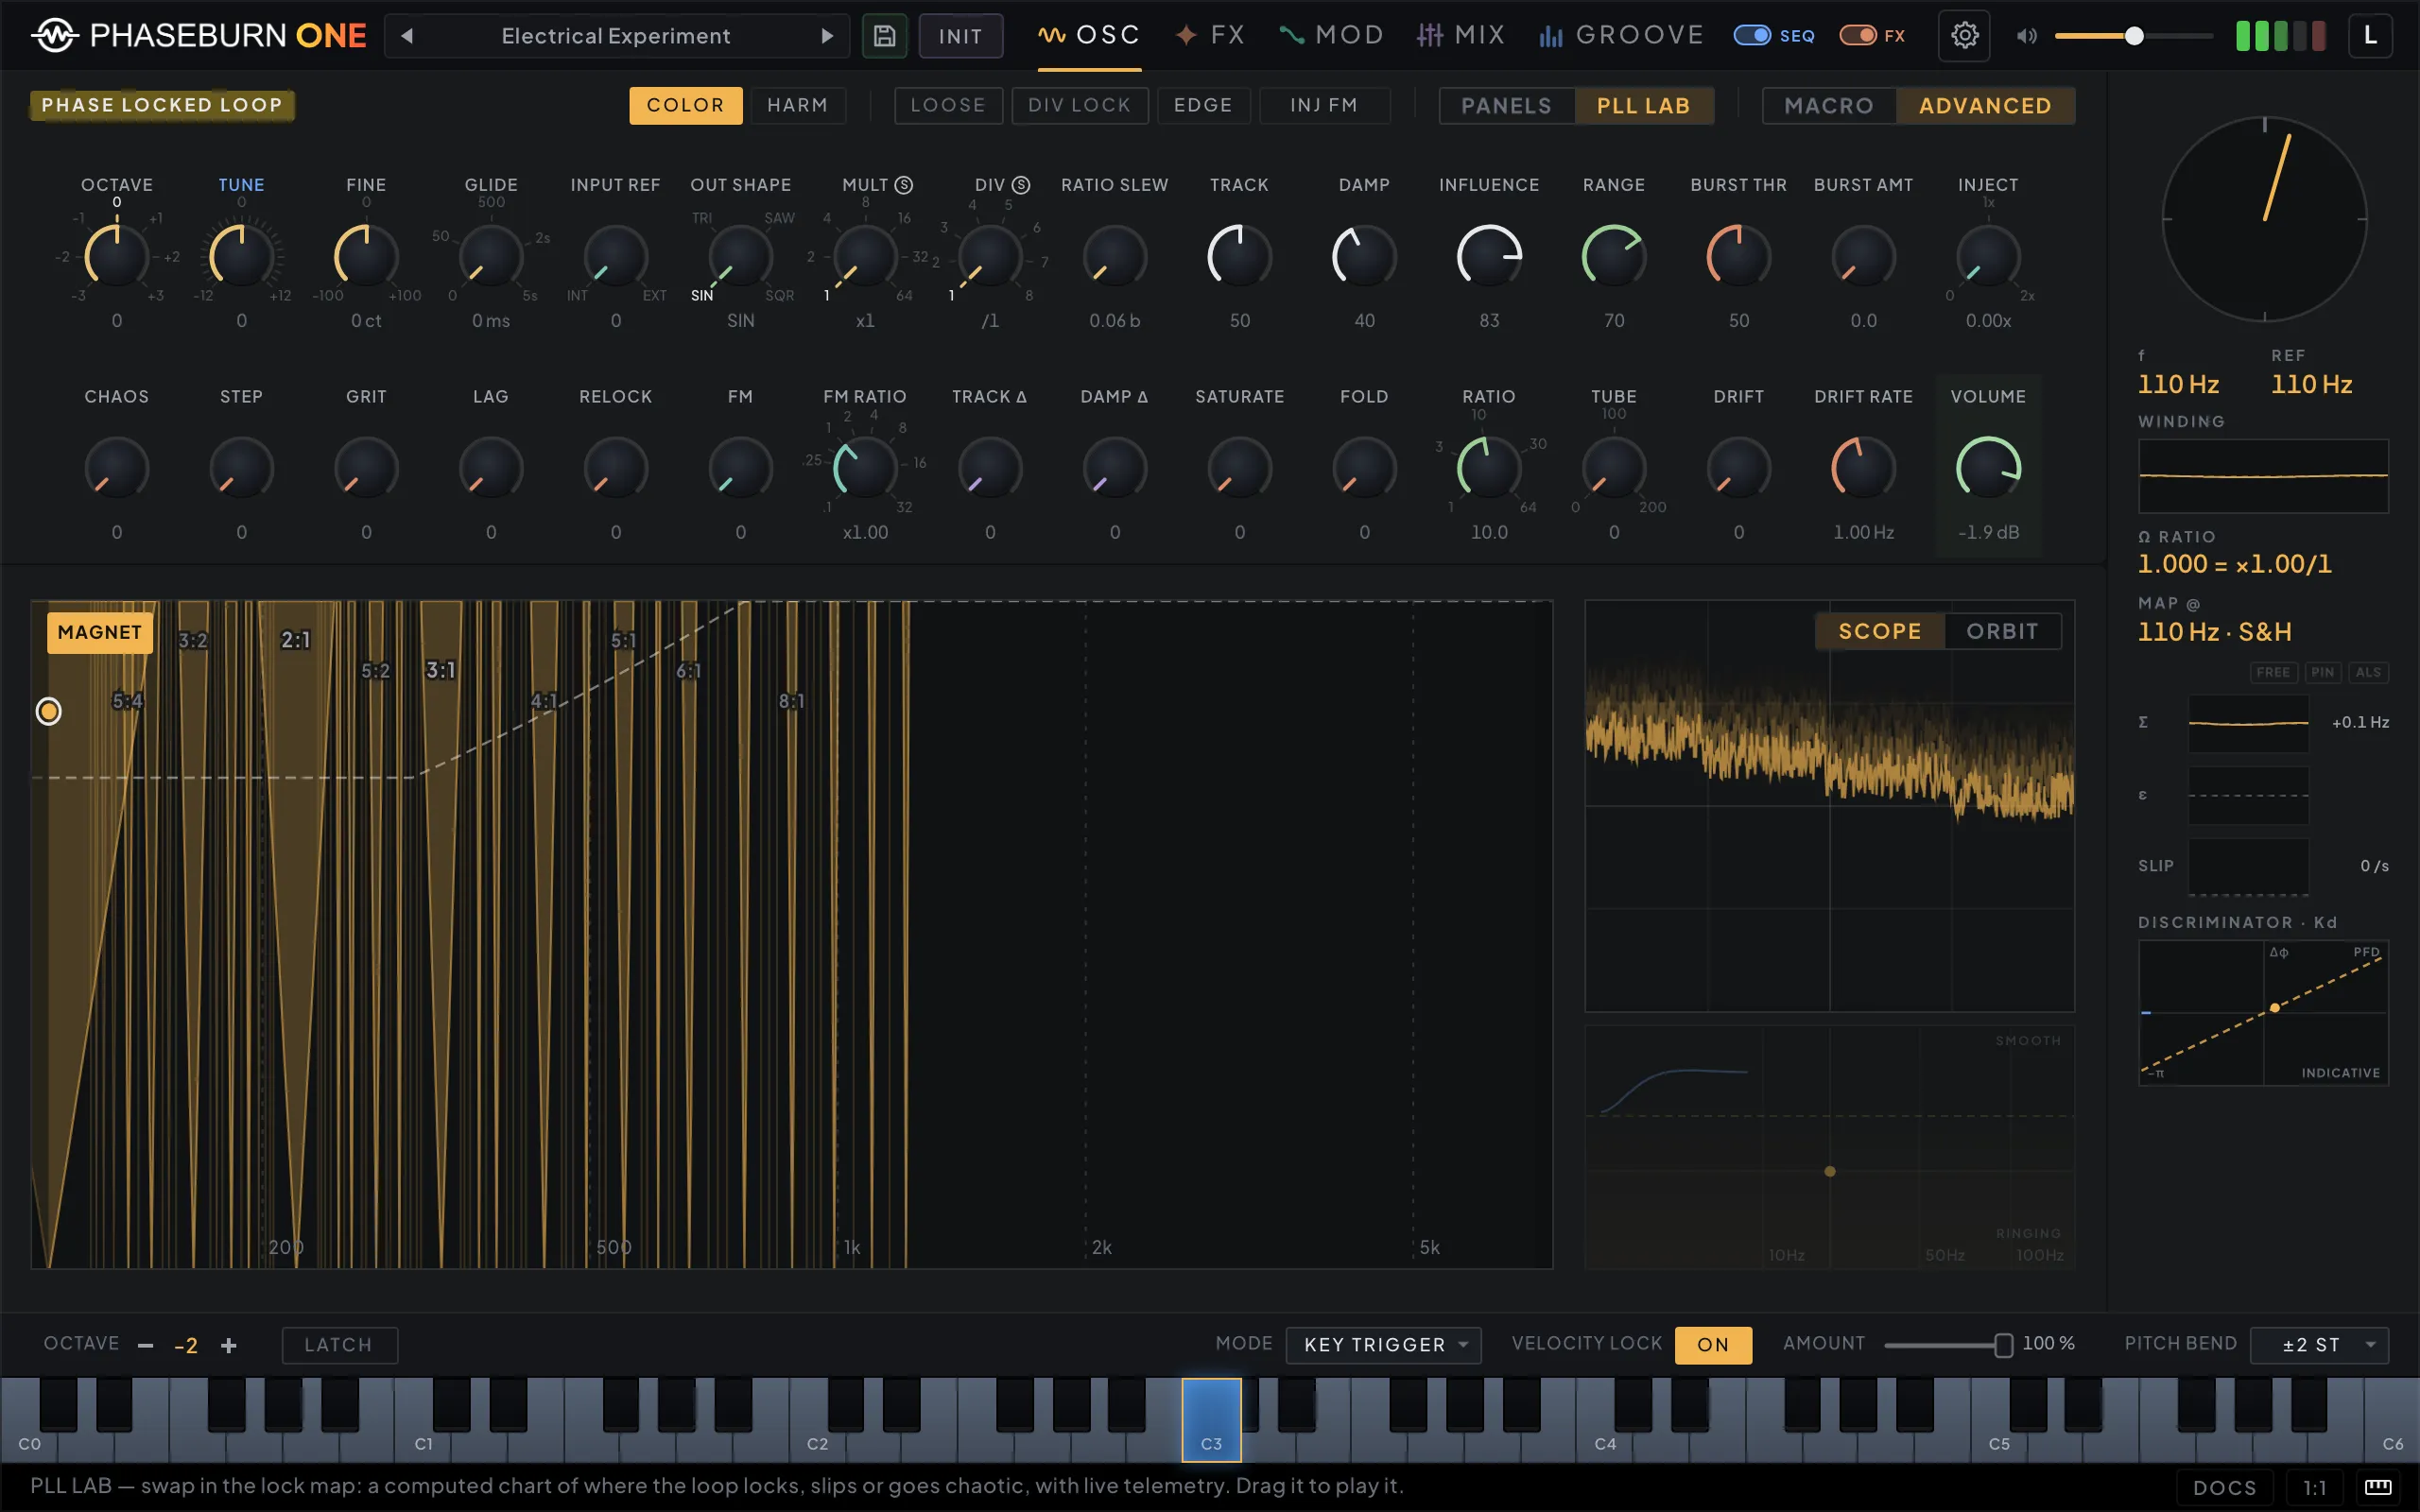
Task: Open the Pitch Bend range dropdown
Action: coord(2319,1345)
